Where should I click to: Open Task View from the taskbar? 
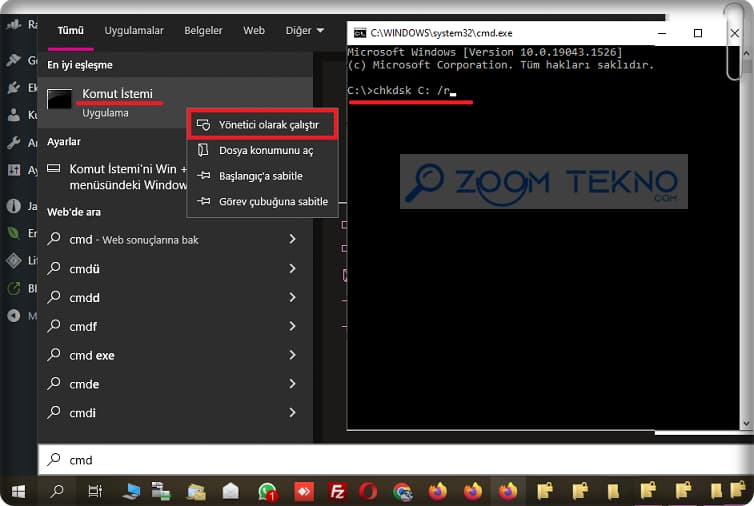[x=95, y=491]
